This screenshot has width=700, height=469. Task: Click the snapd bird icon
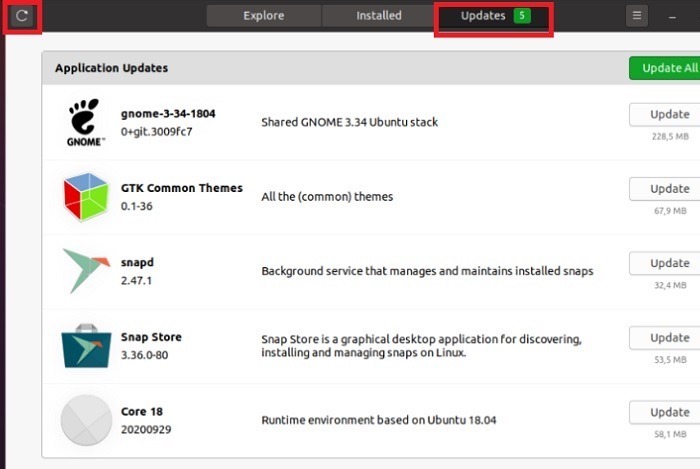86,271
